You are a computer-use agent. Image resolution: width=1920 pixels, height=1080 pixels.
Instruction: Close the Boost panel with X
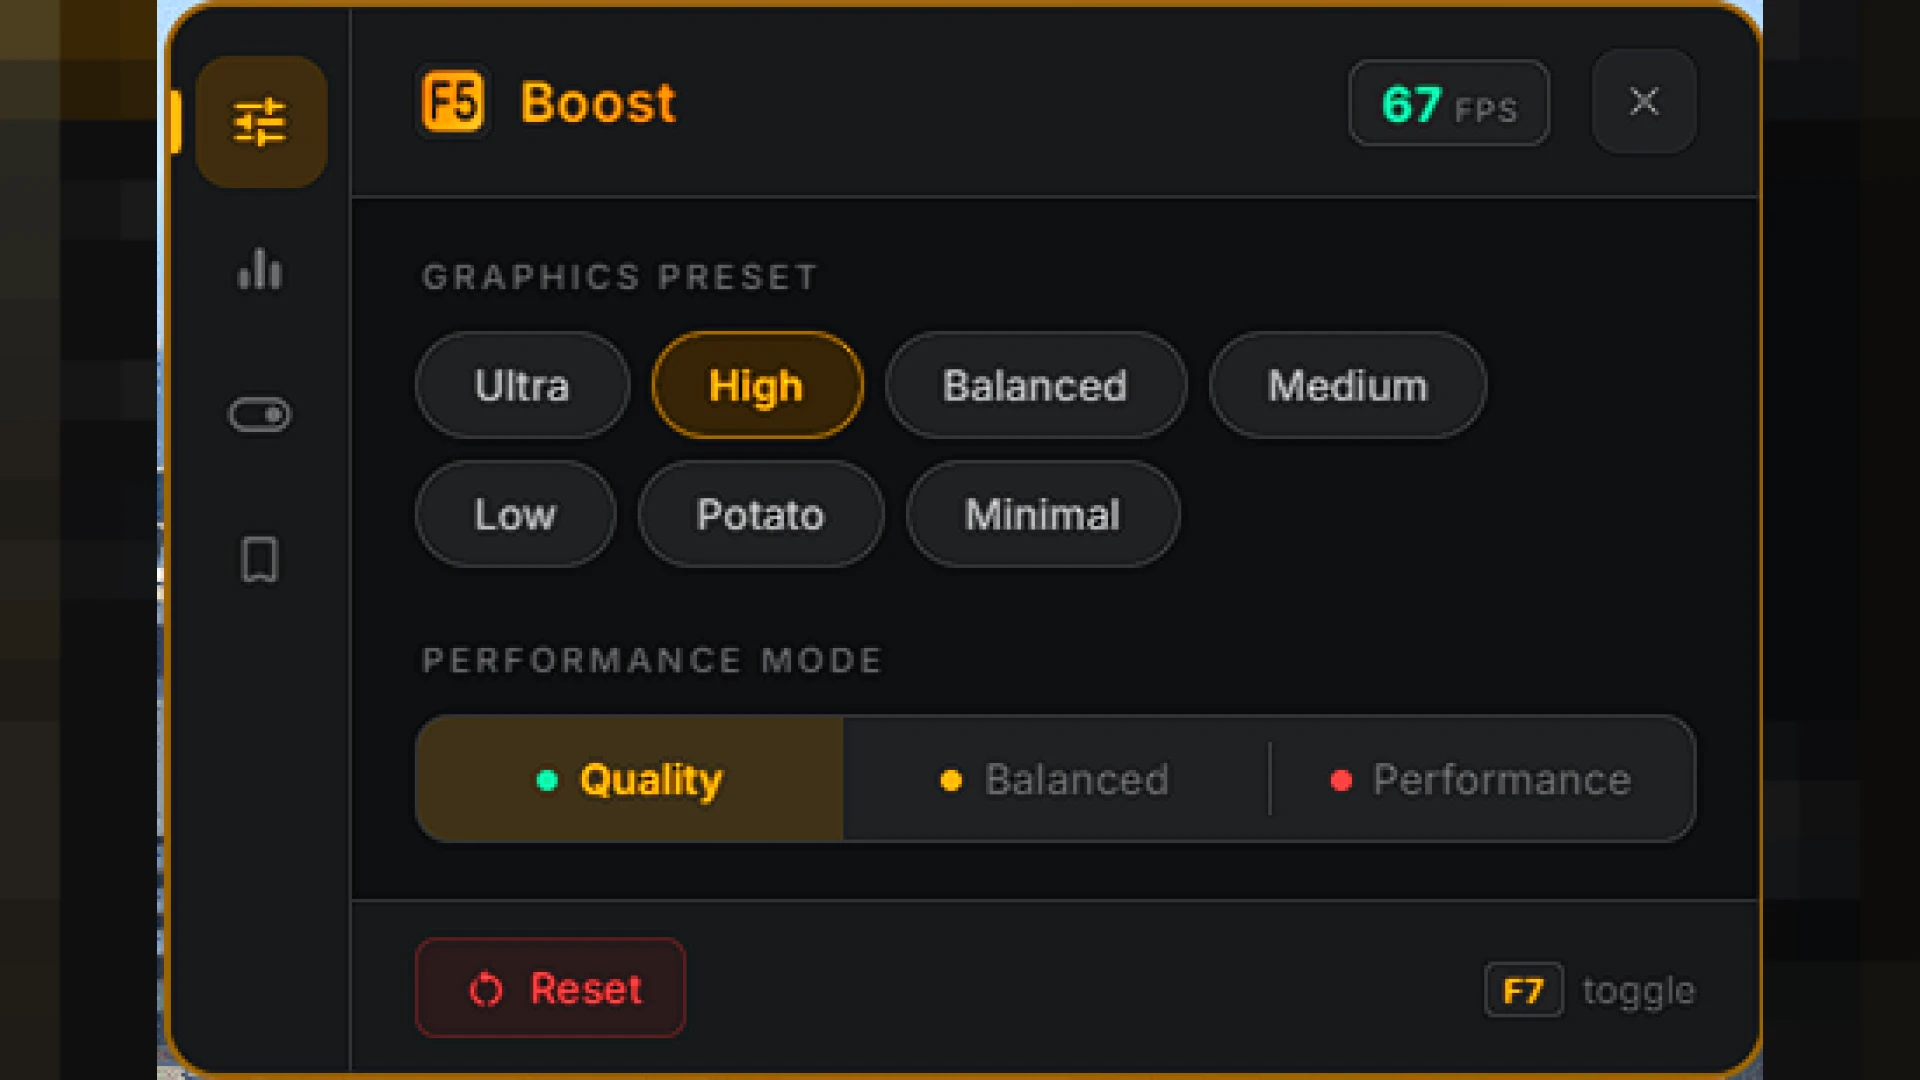(x=1644, y=101)
